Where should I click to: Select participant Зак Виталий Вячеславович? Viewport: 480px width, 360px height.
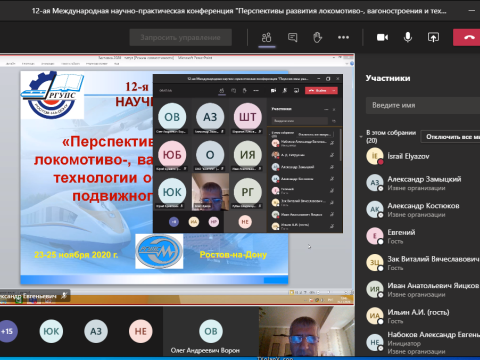pos(423,263)
